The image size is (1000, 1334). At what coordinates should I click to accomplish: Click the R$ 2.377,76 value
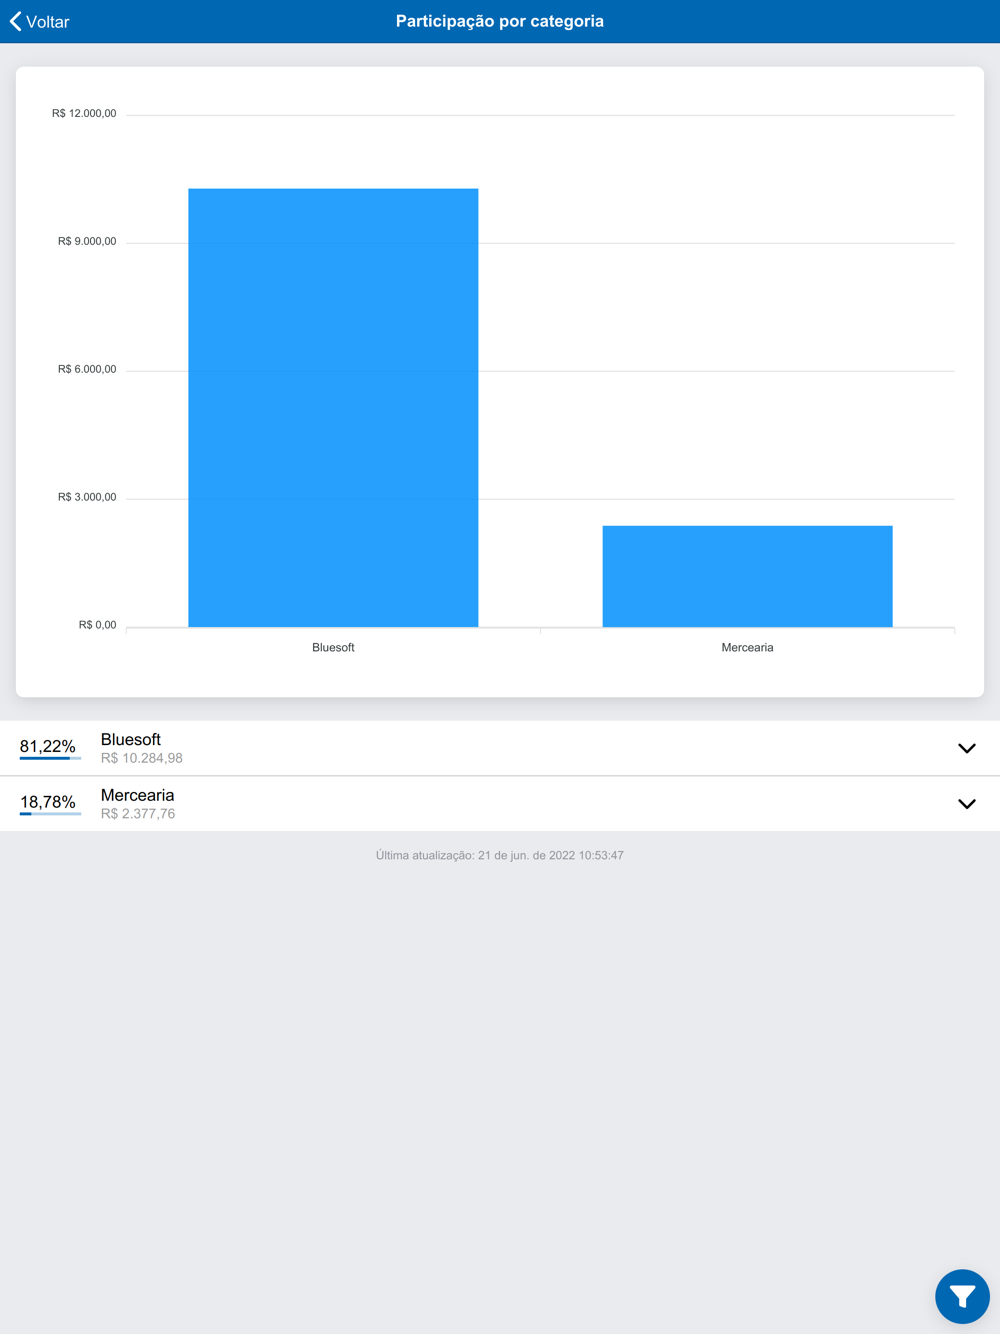138,814
